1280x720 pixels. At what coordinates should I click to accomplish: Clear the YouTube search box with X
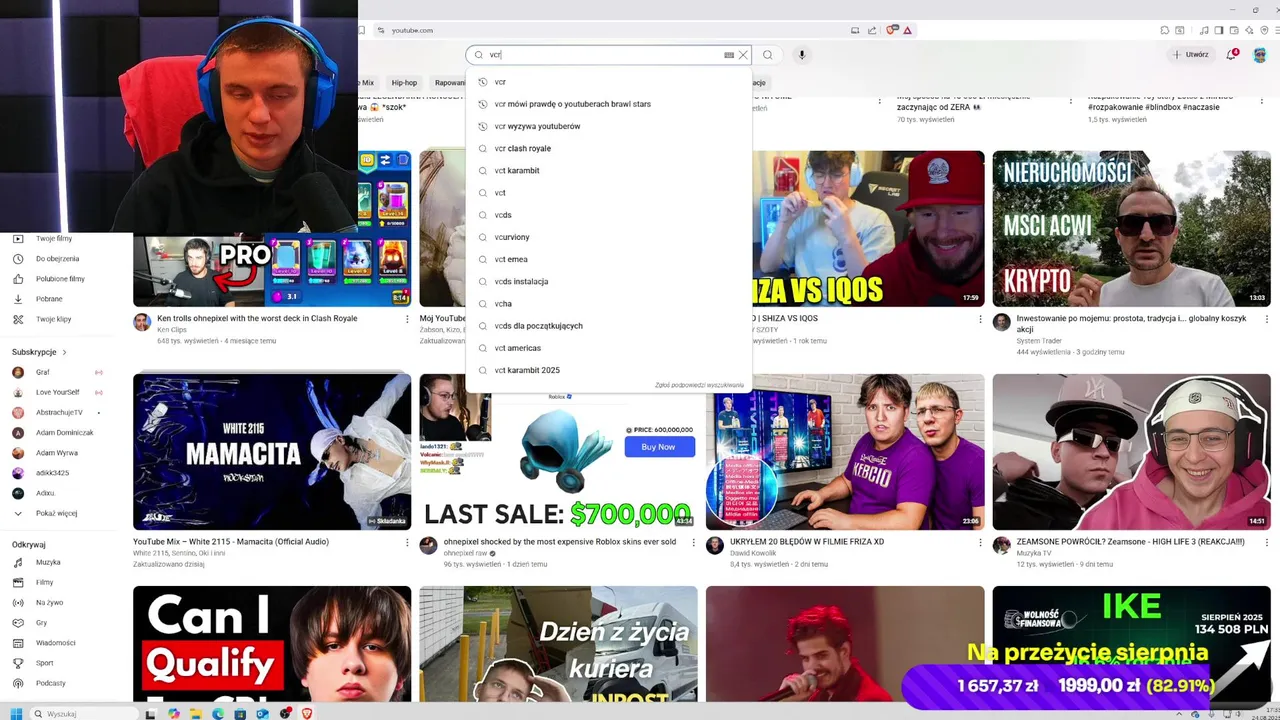coord(743,55)
